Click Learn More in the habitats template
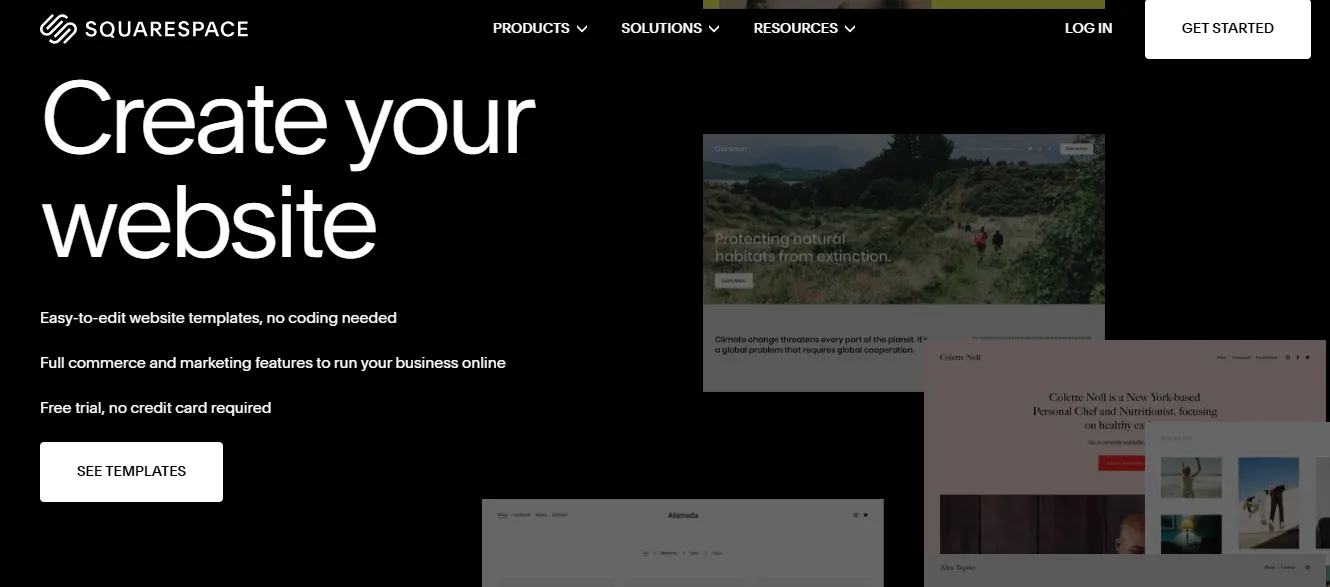 click(734, 281)
